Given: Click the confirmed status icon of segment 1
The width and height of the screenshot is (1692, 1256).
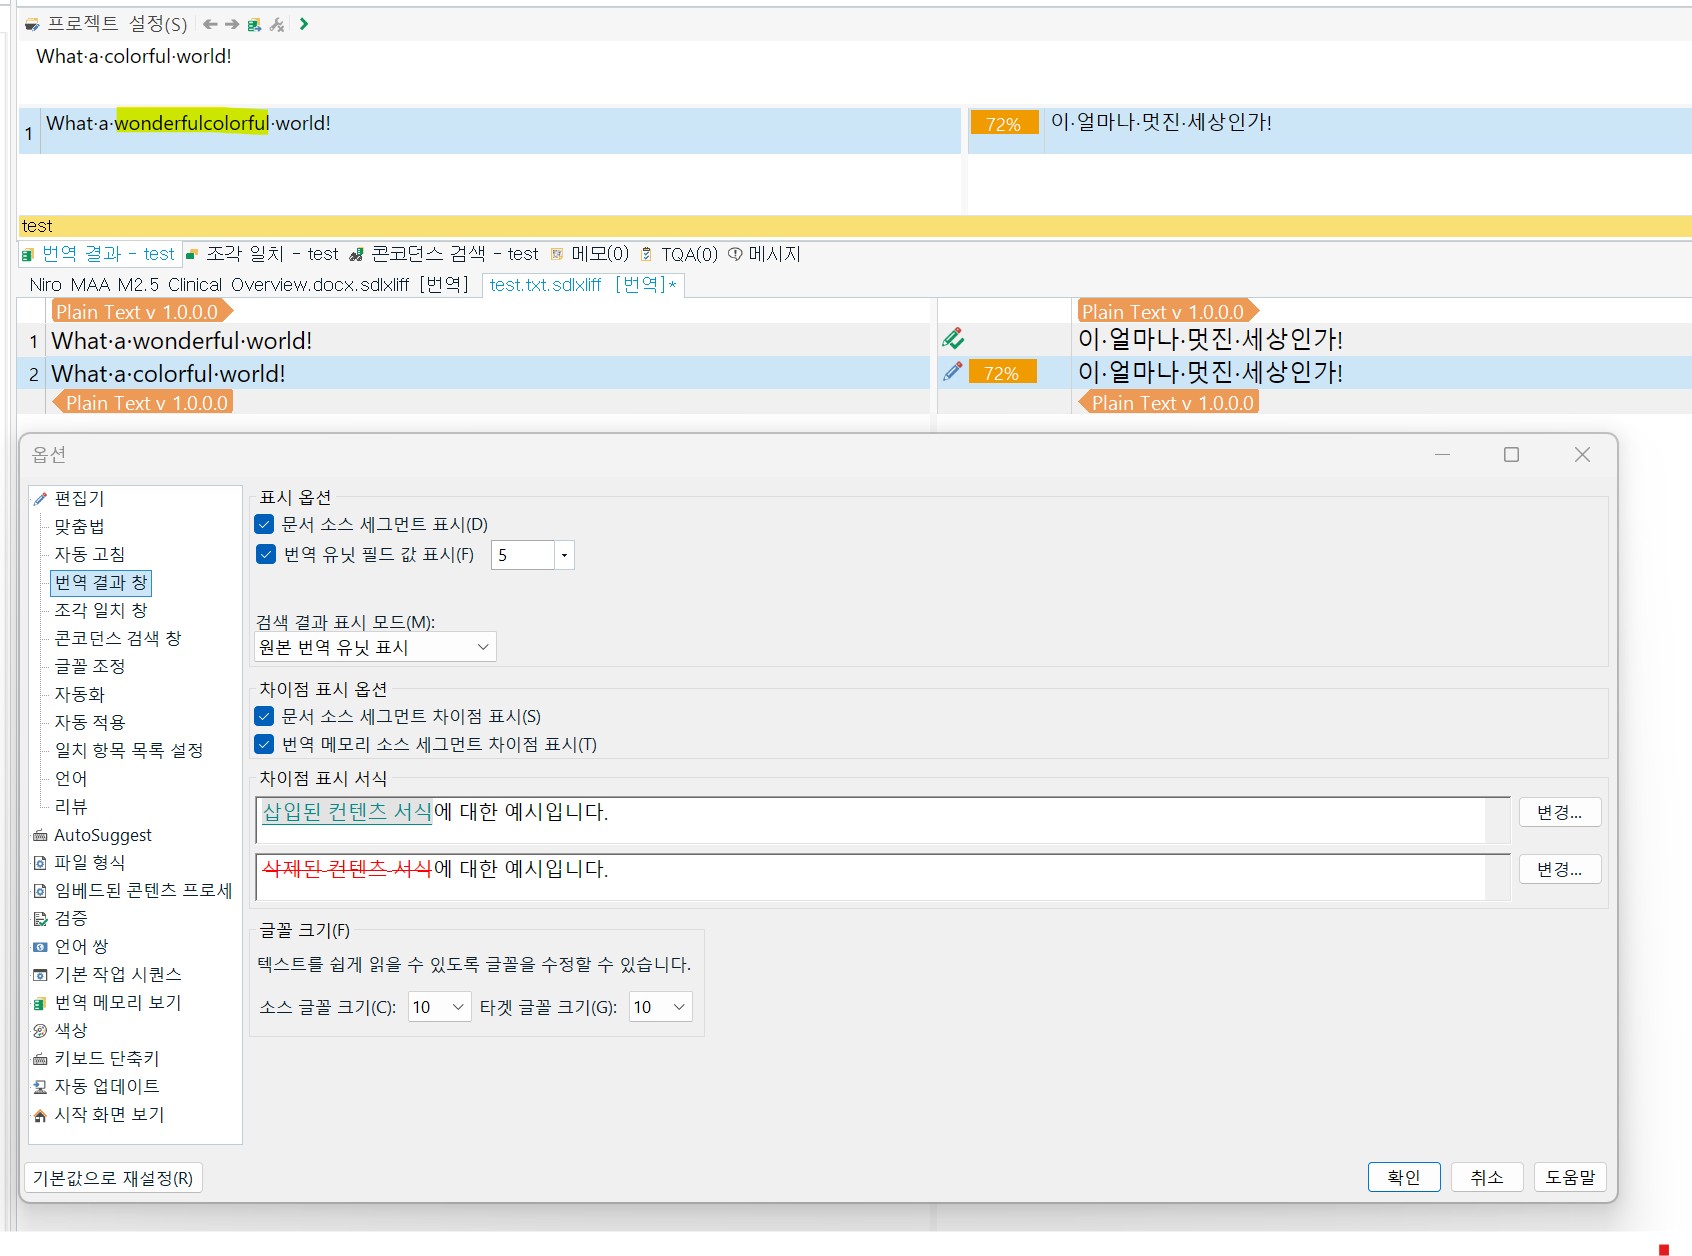Looking at the screenshot, I should (x=953, y=339).
